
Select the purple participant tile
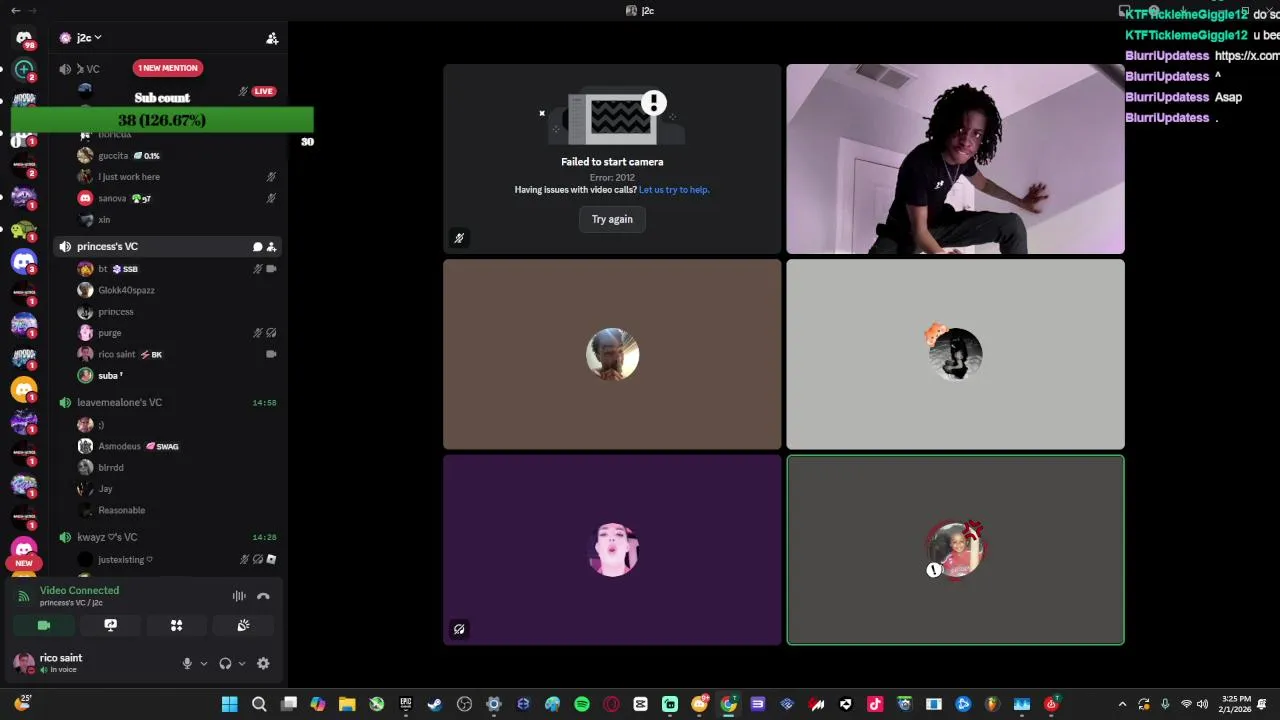click(612, 550)
